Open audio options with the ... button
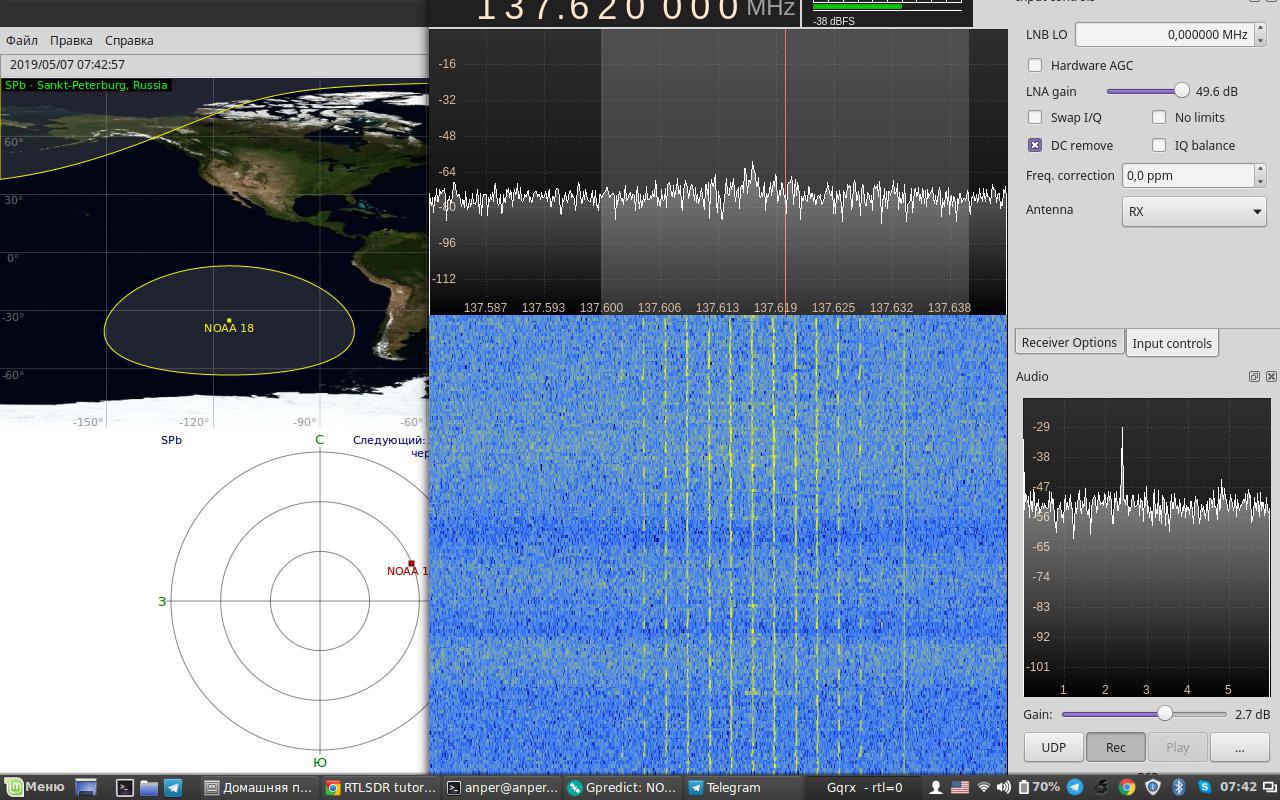Screen dimensions: 1280x800 pos(1239,747)
